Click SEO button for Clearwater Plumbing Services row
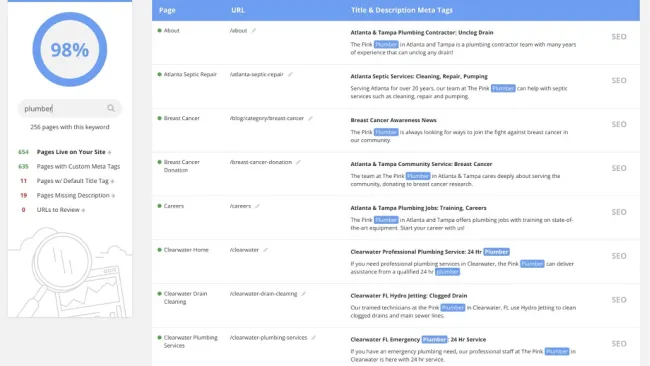The width and height of the screenshot is (650, 366). [619, 344]
